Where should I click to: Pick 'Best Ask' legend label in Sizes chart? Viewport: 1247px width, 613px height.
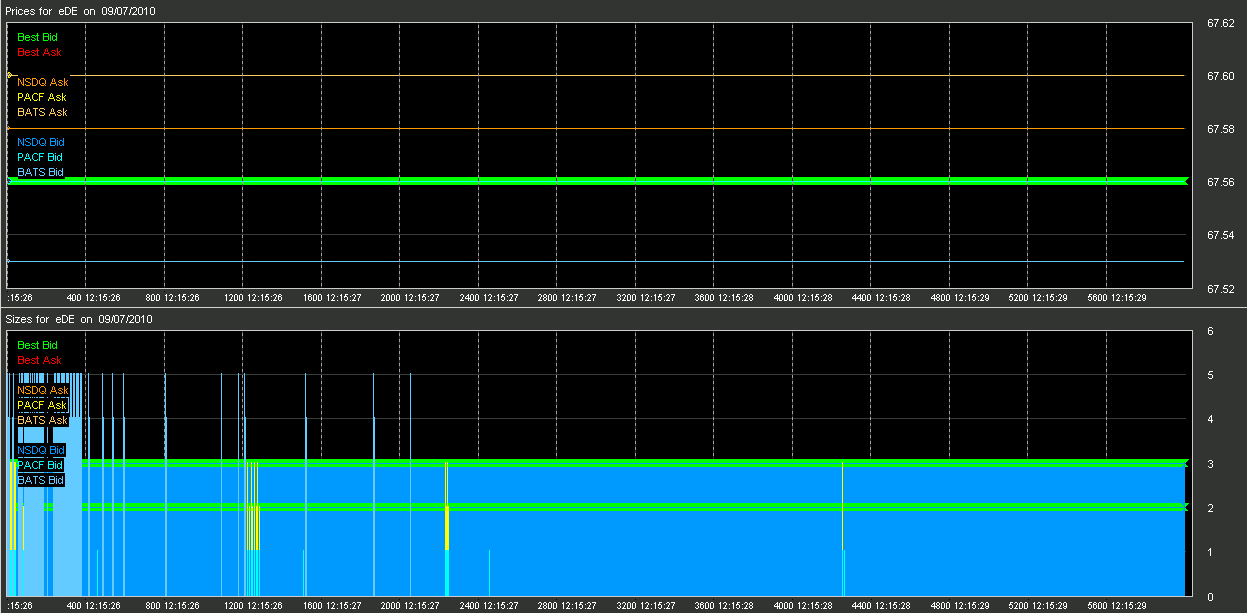tap(39, 360)
